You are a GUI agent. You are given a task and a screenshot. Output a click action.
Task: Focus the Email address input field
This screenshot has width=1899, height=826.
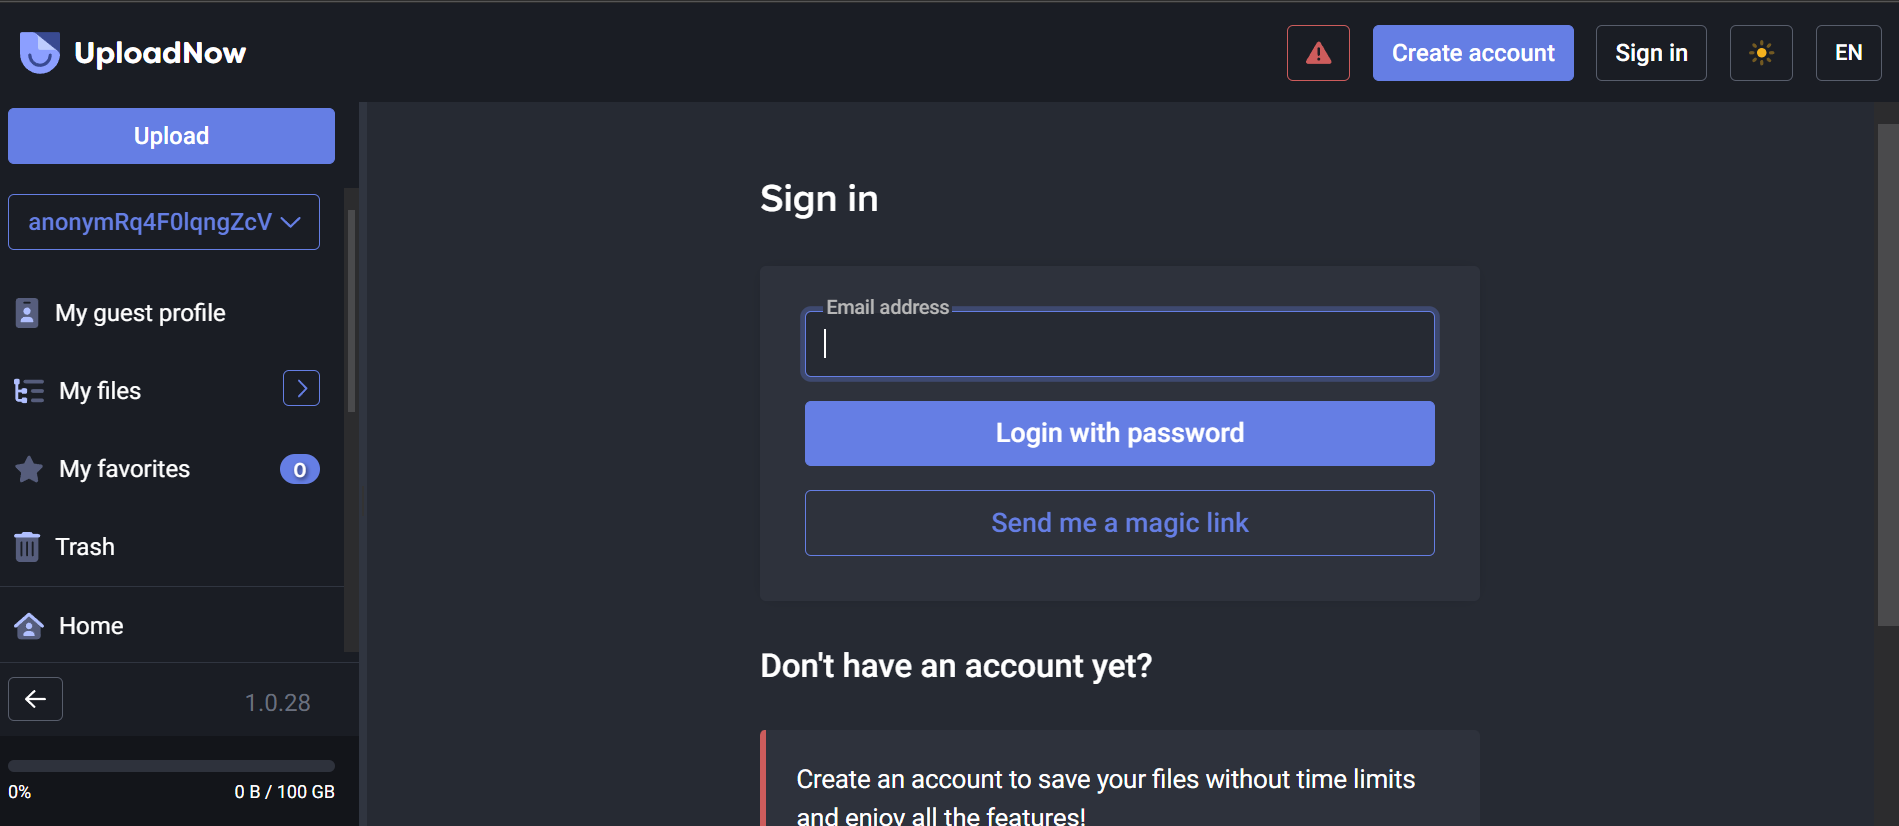click(x=1119, y=344)
